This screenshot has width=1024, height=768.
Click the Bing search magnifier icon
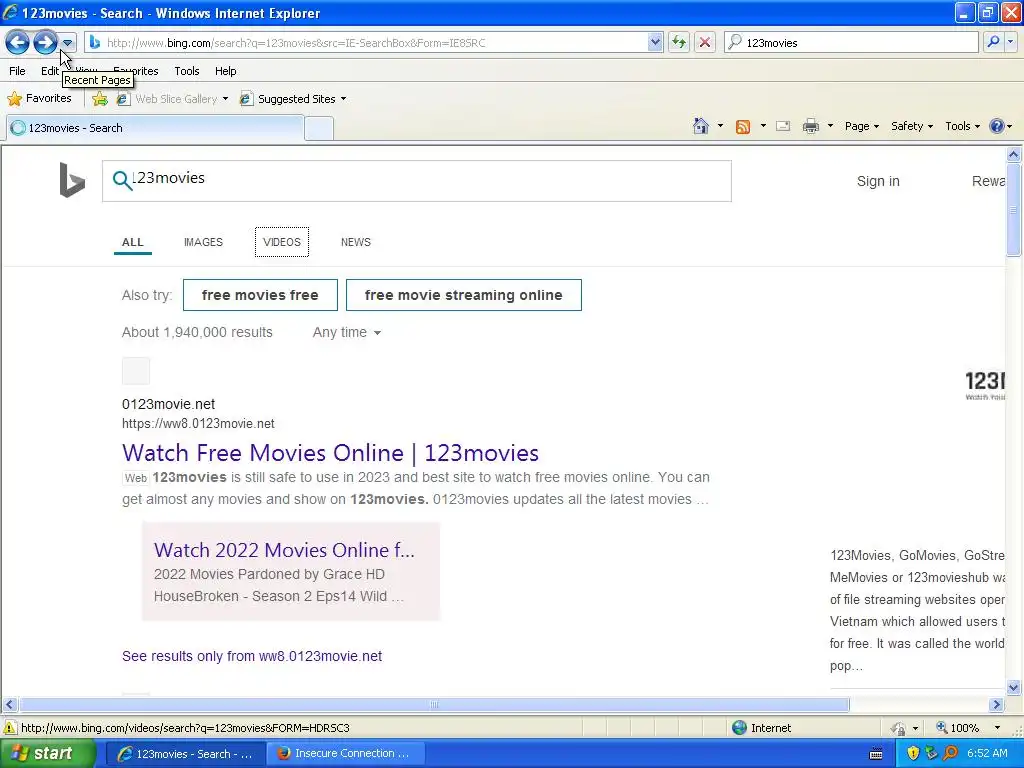122,180
